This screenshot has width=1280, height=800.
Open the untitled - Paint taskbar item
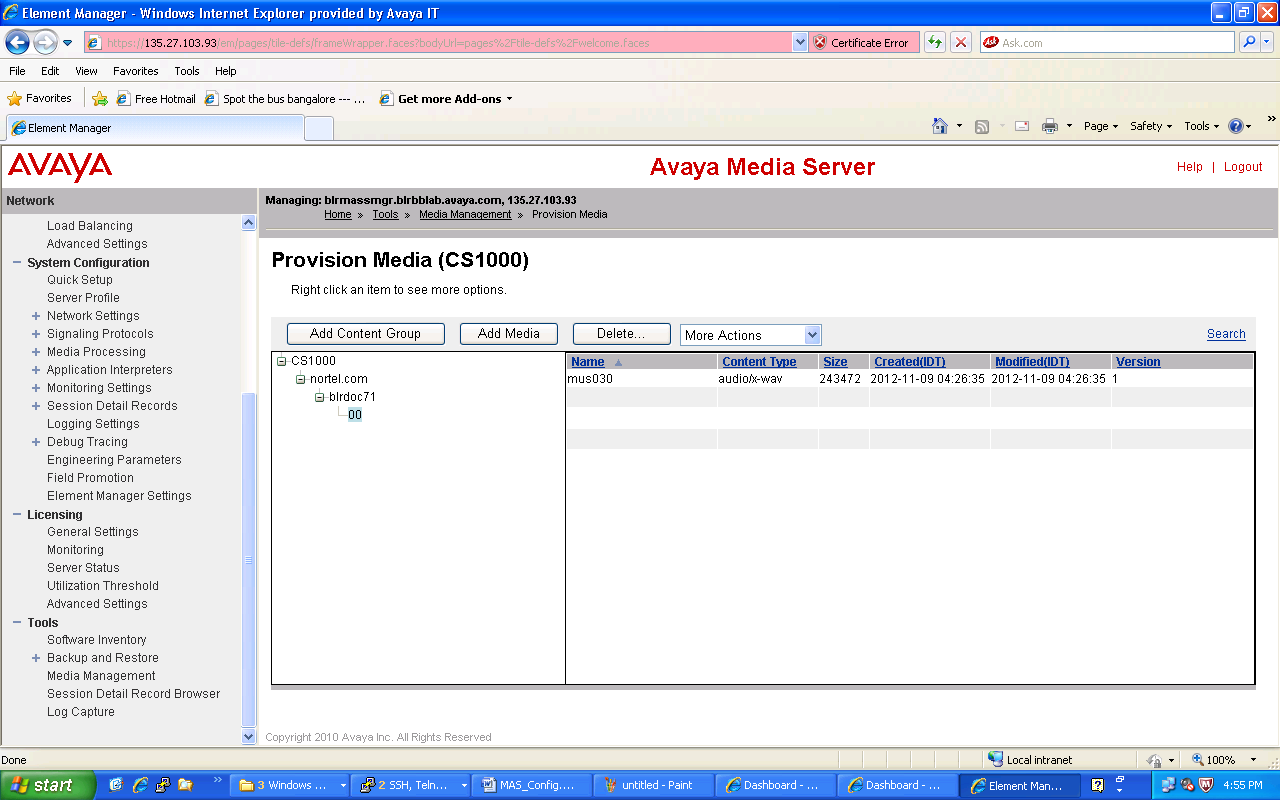click(656, 785)
